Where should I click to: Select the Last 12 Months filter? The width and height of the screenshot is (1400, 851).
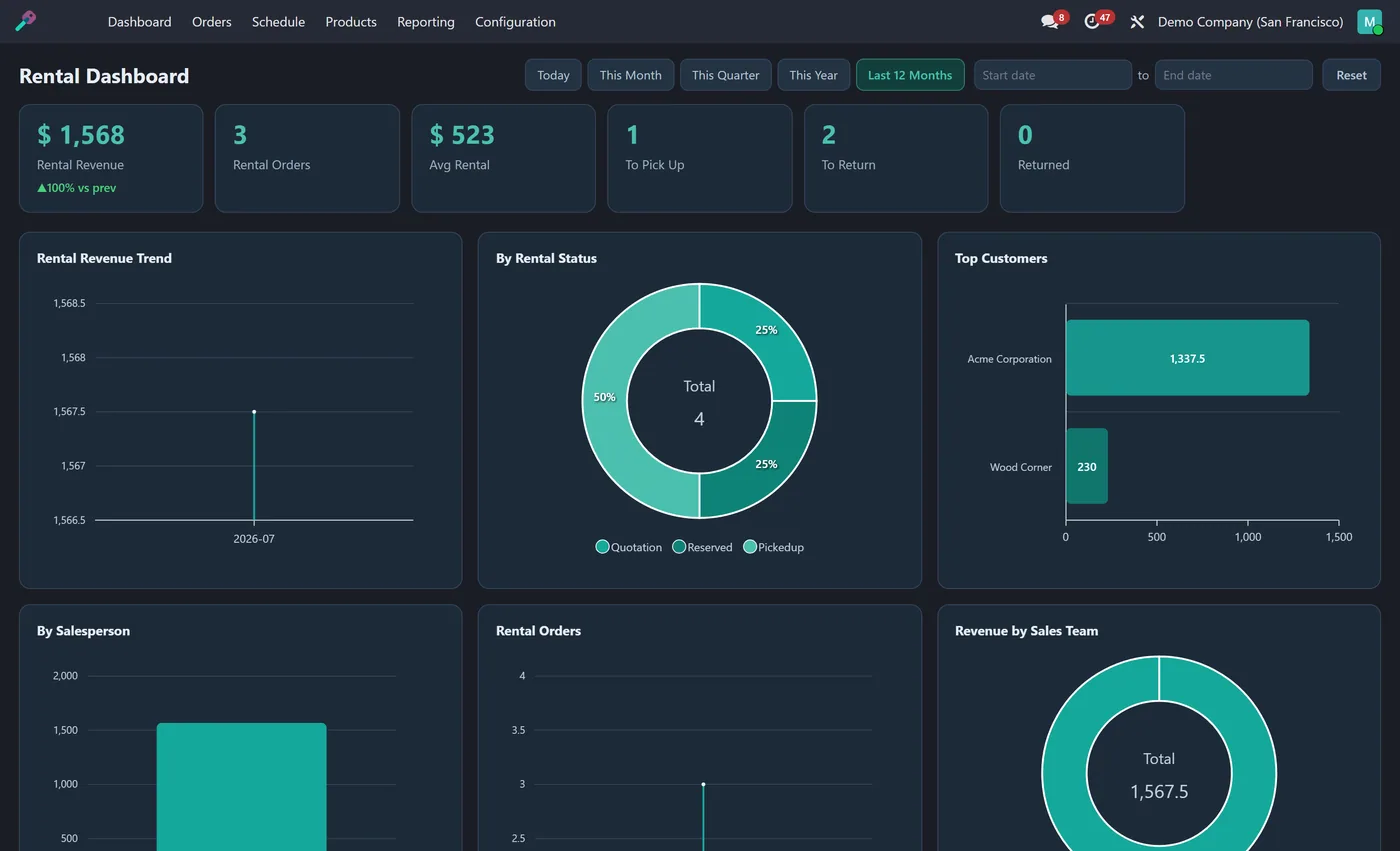[910, 75]
